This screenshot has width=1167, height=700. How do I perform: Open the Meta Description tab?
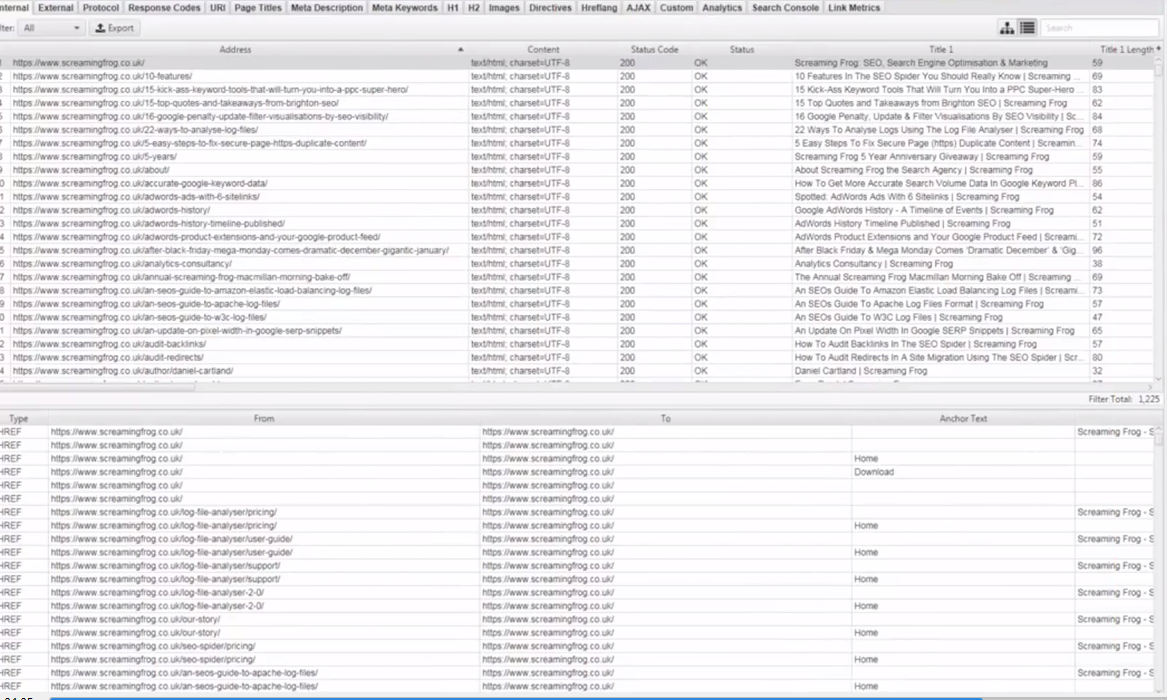[326, 7]
